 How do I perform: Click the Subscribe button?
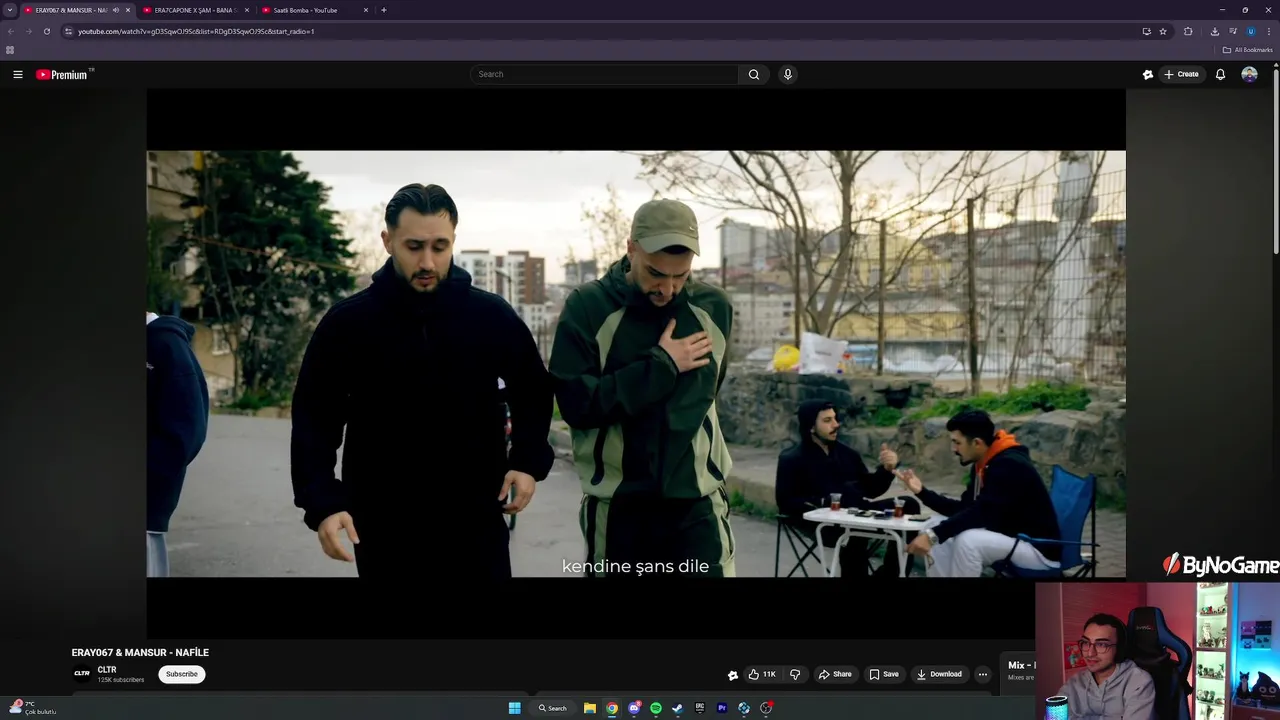[x=182, y=674]
